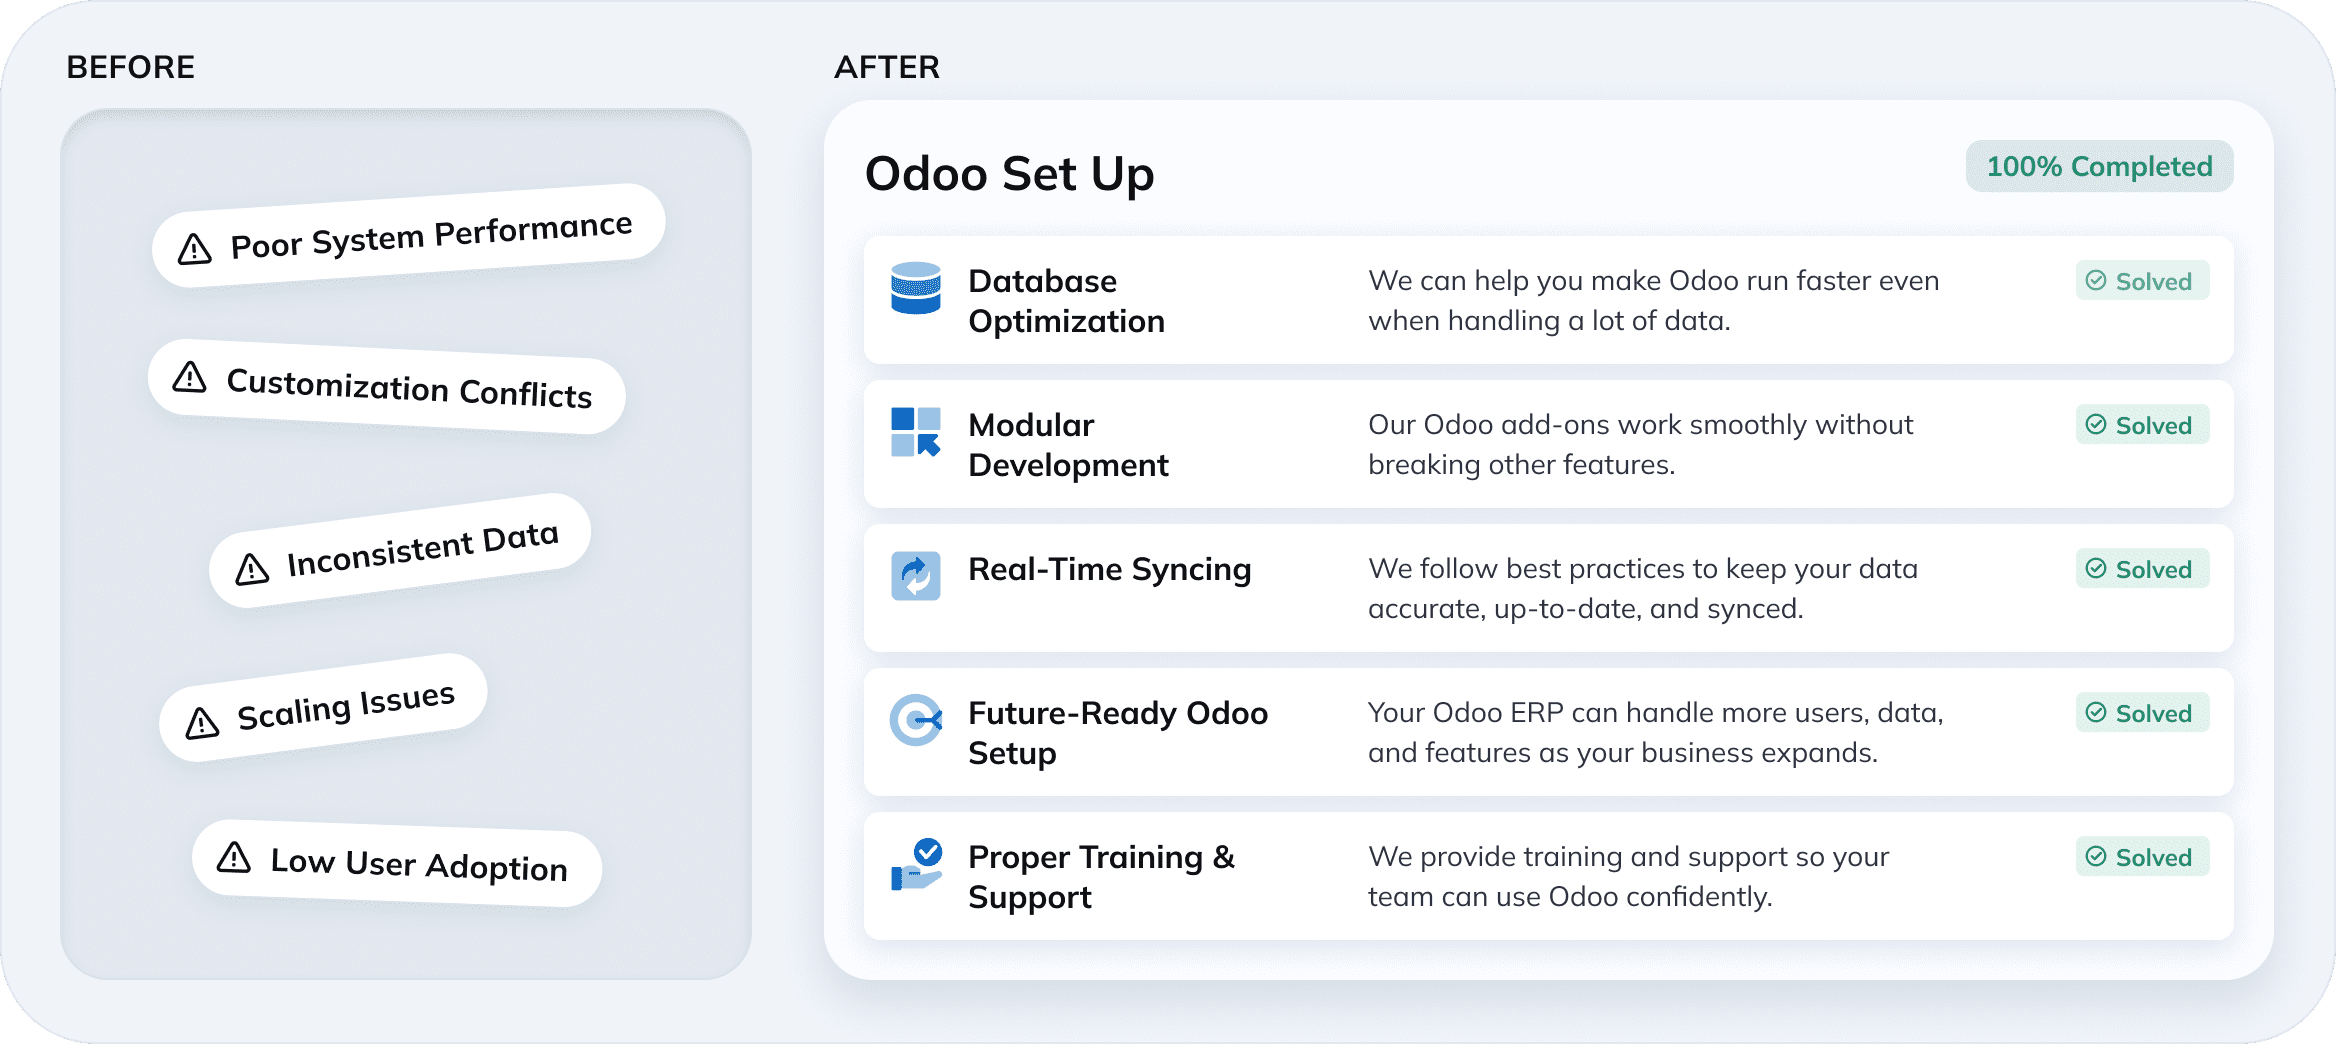Click Solved badge for Future-Ready Odoo Setup
Screen dimensions: 2336x1044
(2141, 713)
